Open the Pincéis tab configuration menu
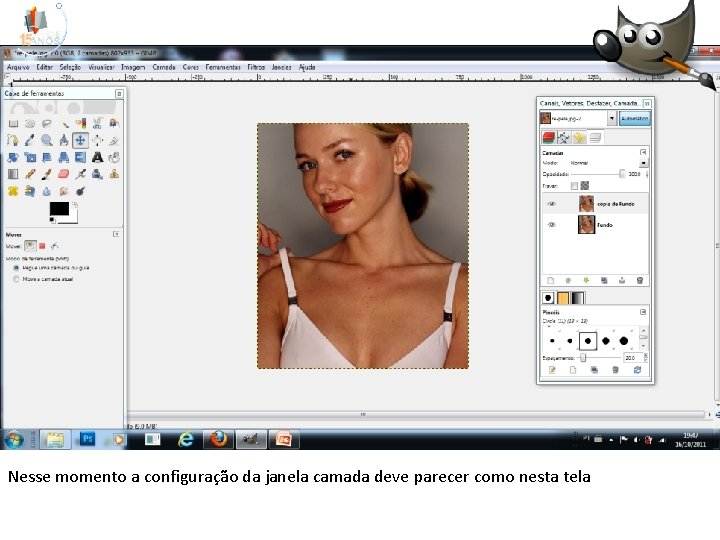Viewport: 720px width, 540px height. (643, 312)
